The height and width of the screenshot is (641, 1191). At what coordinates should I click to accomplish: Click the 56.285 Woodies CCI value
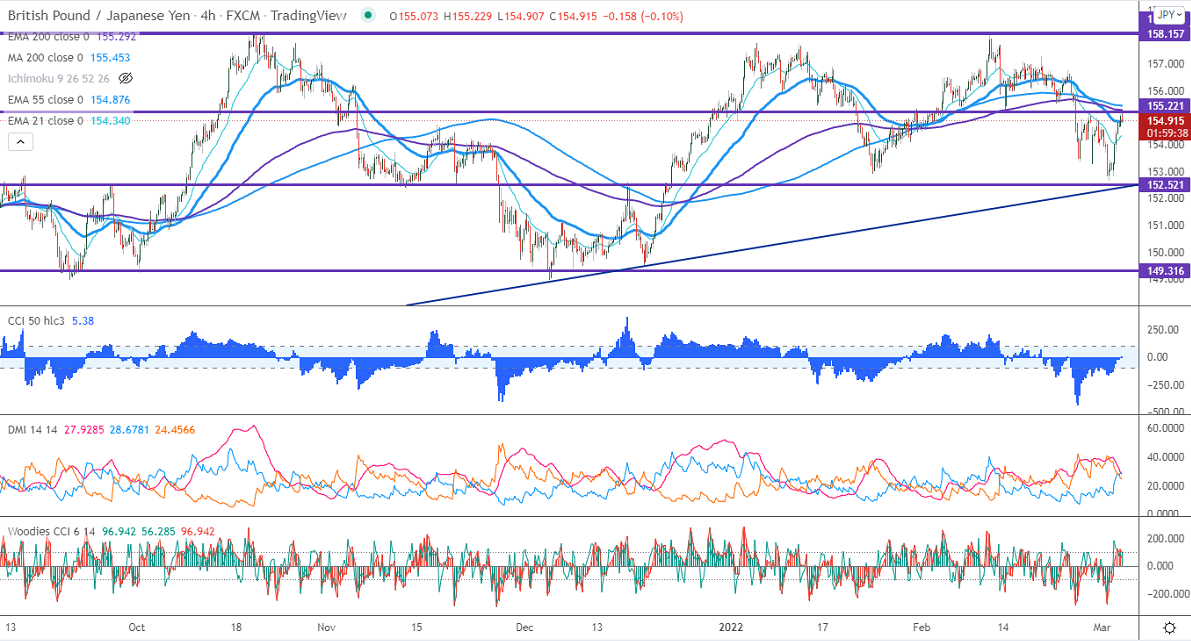[x=158, y=532]
